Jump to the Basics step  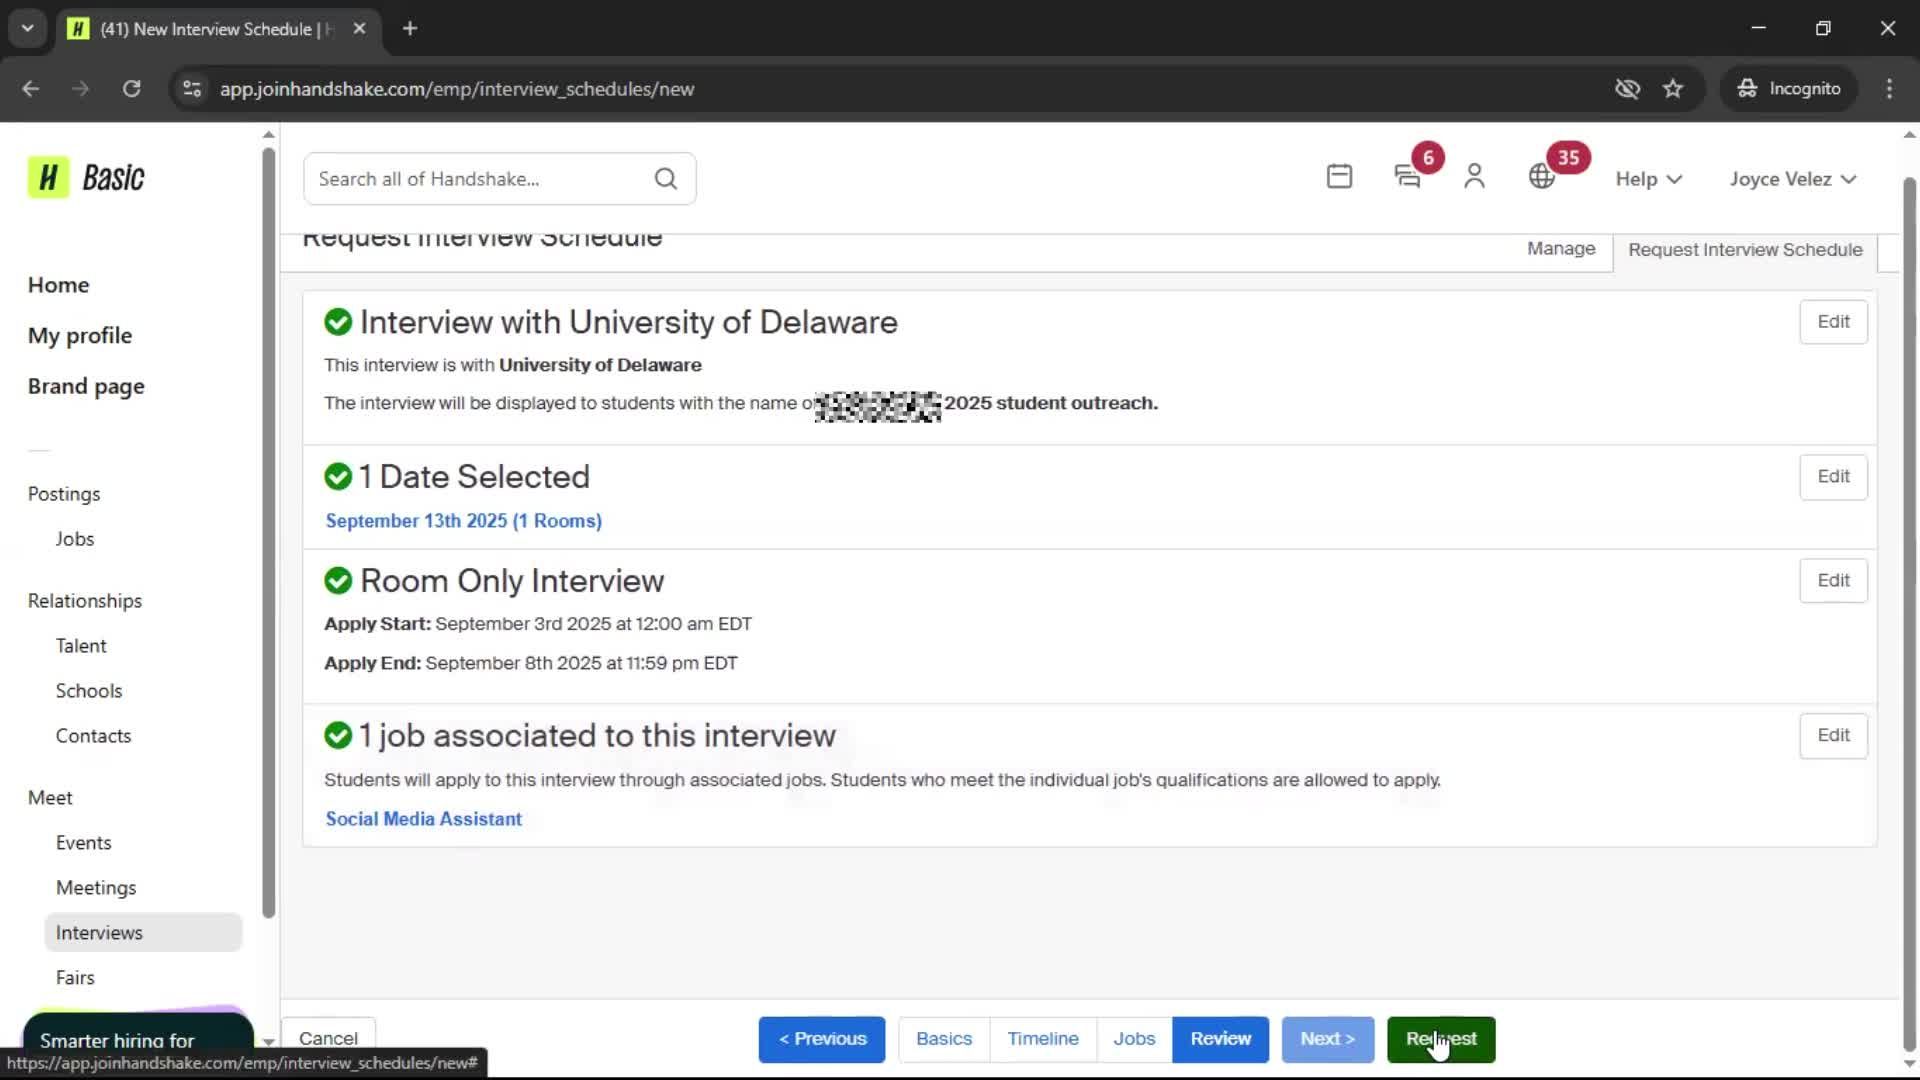(944, 1039)
